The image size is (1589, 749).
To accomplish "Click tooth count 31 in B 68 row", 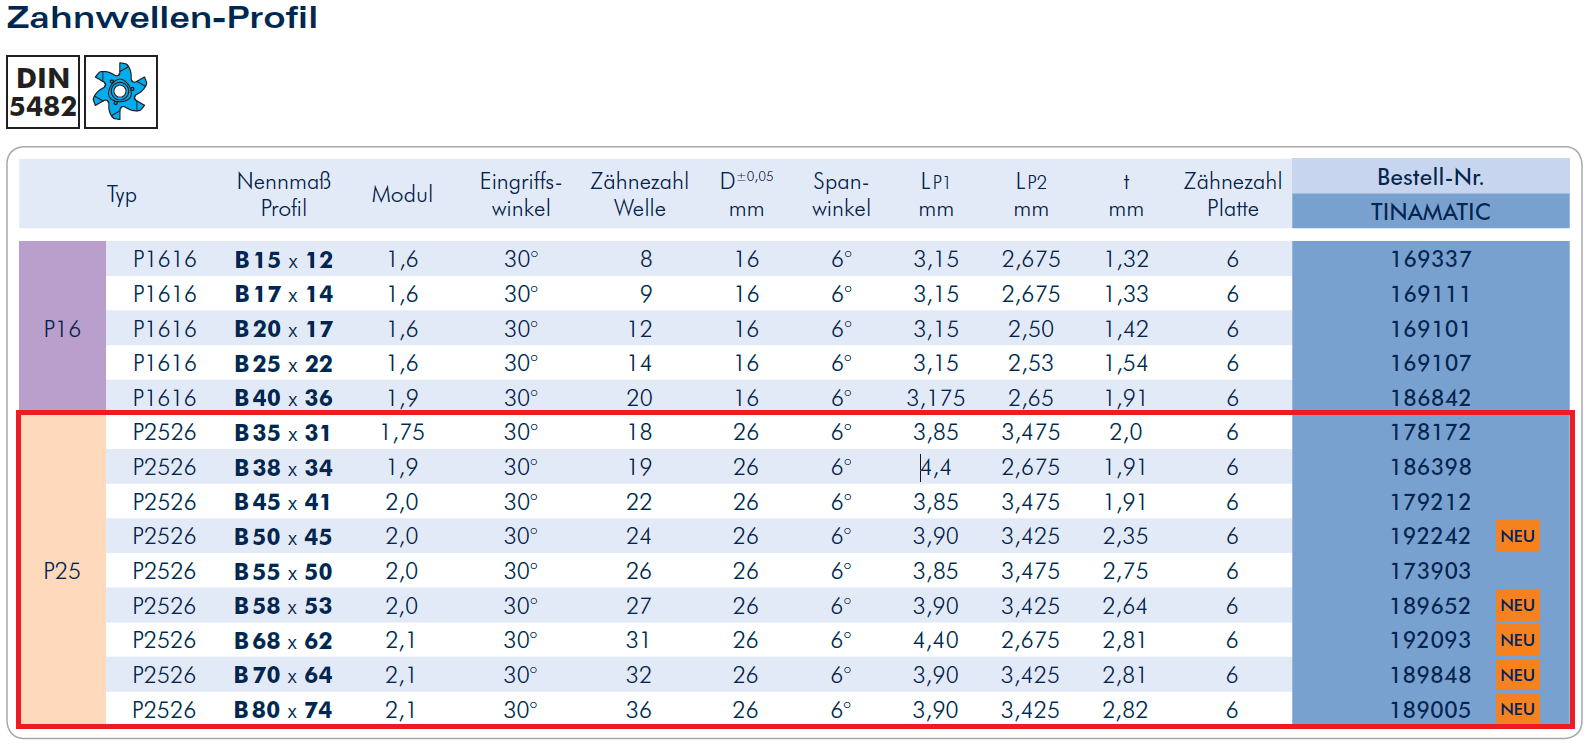I will point(639,640).
